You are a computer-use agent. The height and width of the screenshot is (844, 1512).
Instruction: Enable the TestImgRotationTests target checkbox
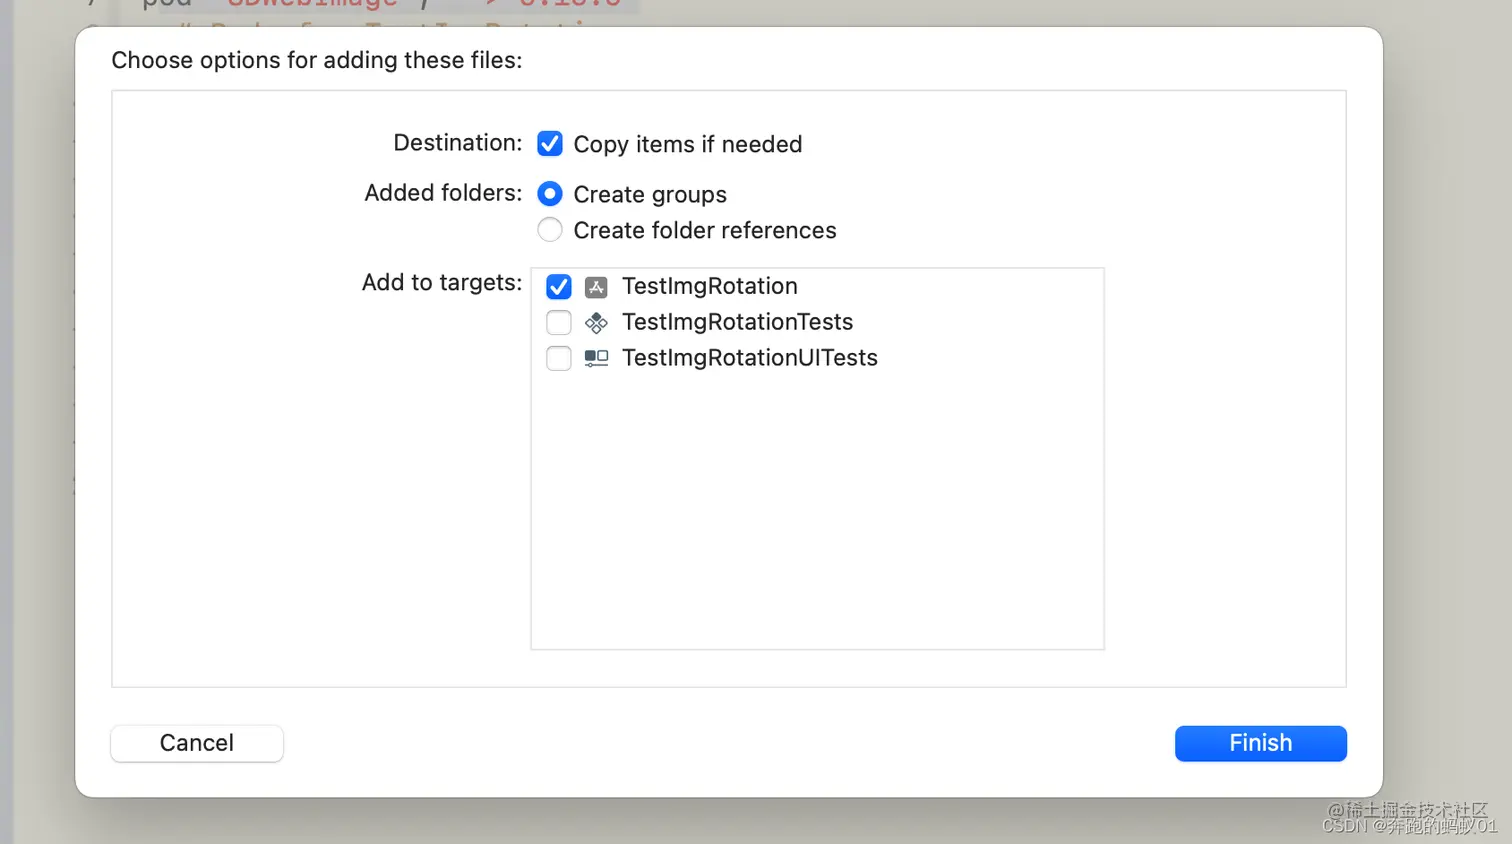coord(559,322)
